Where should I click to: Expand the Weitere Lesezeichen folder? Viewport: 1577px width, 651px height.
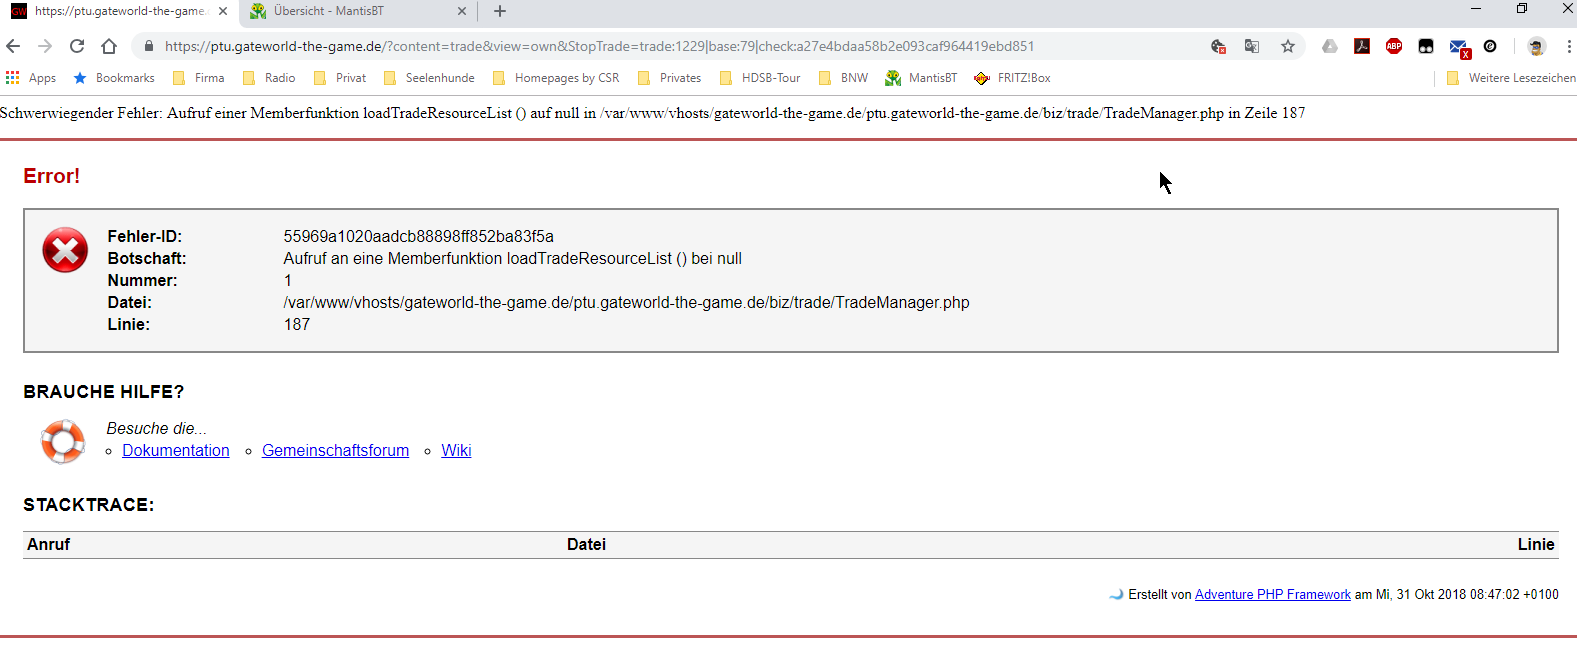1510,78
